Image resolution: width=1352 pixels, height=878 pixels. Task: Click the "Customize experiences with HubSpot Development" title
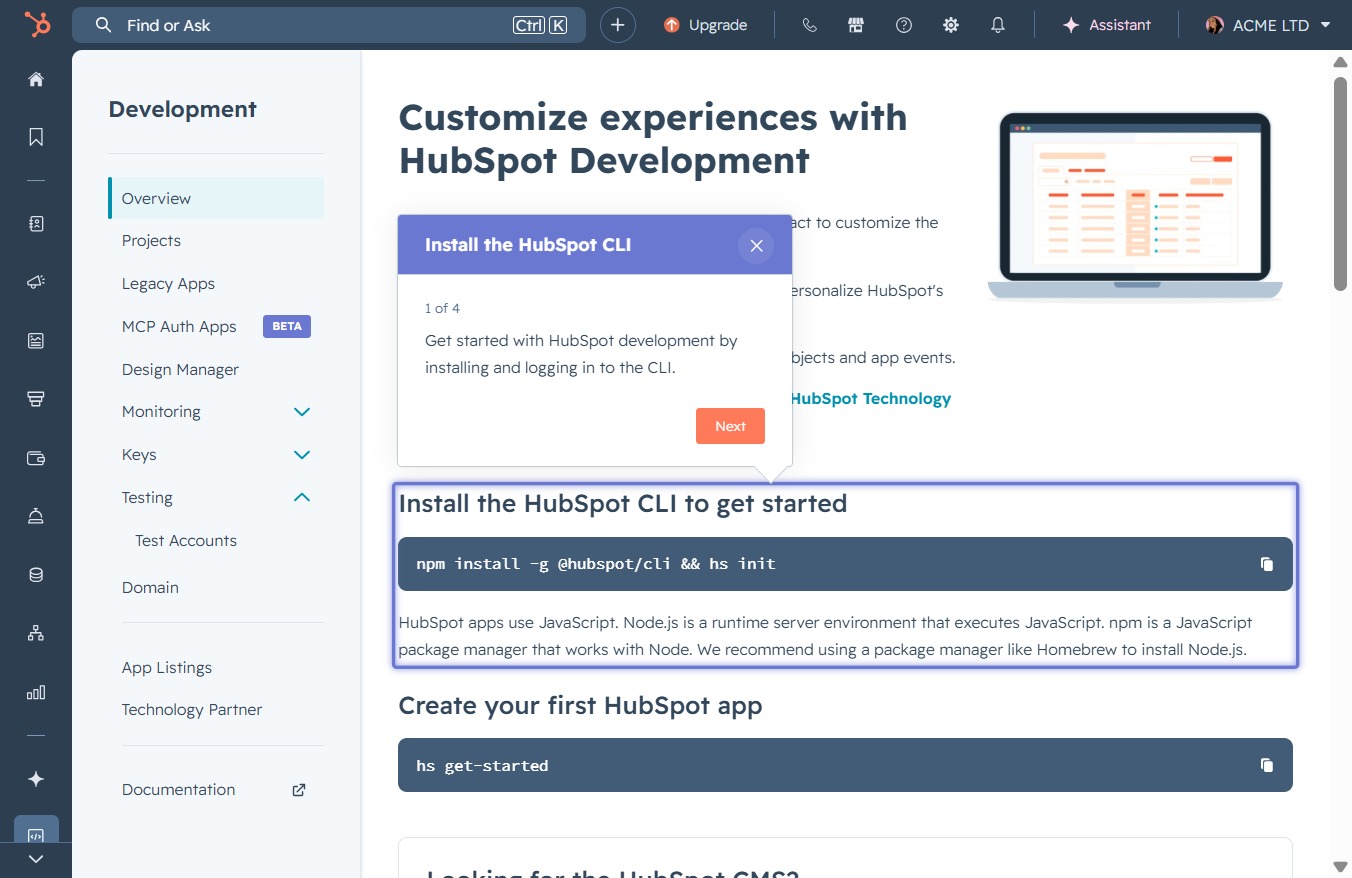(x=653, y=139)
